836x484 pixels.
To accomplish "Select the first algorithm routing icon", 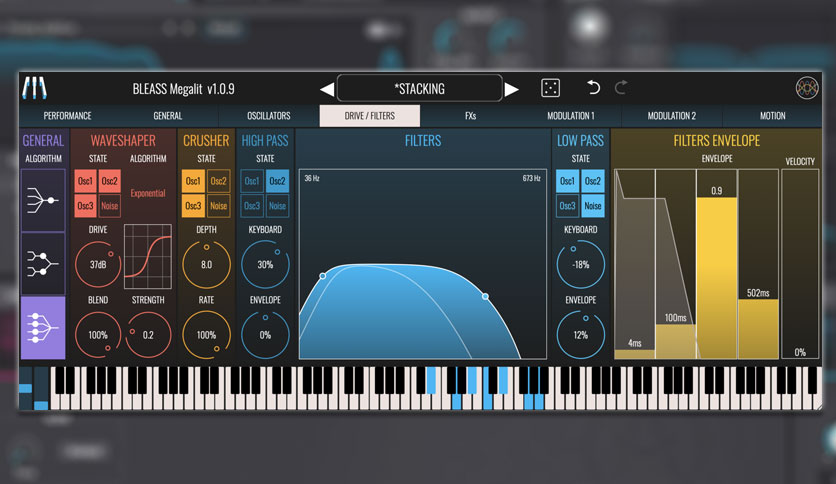I will [43, 200].
